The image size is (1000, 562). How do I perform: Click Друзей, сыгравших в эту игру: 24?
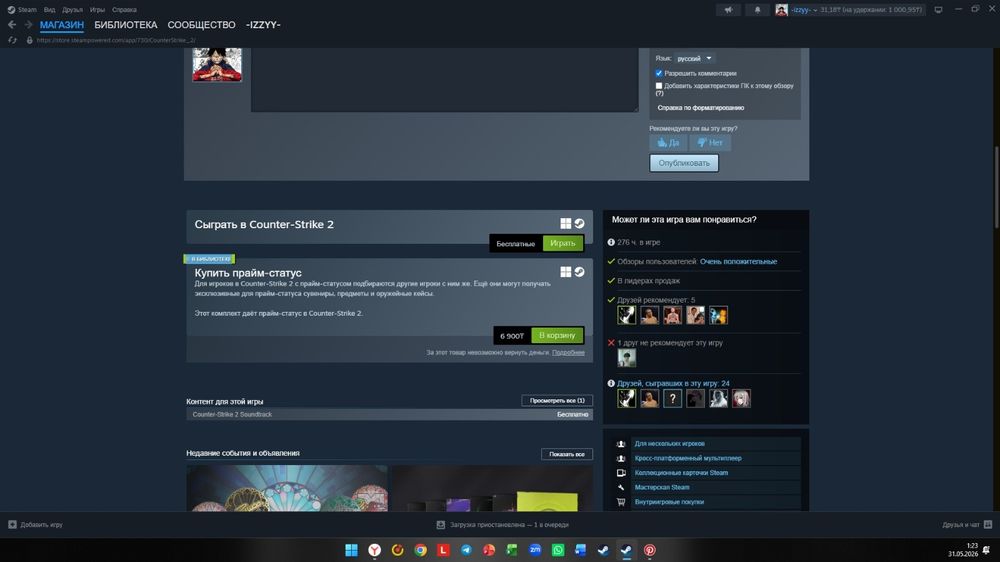click(x=673, y=383)
